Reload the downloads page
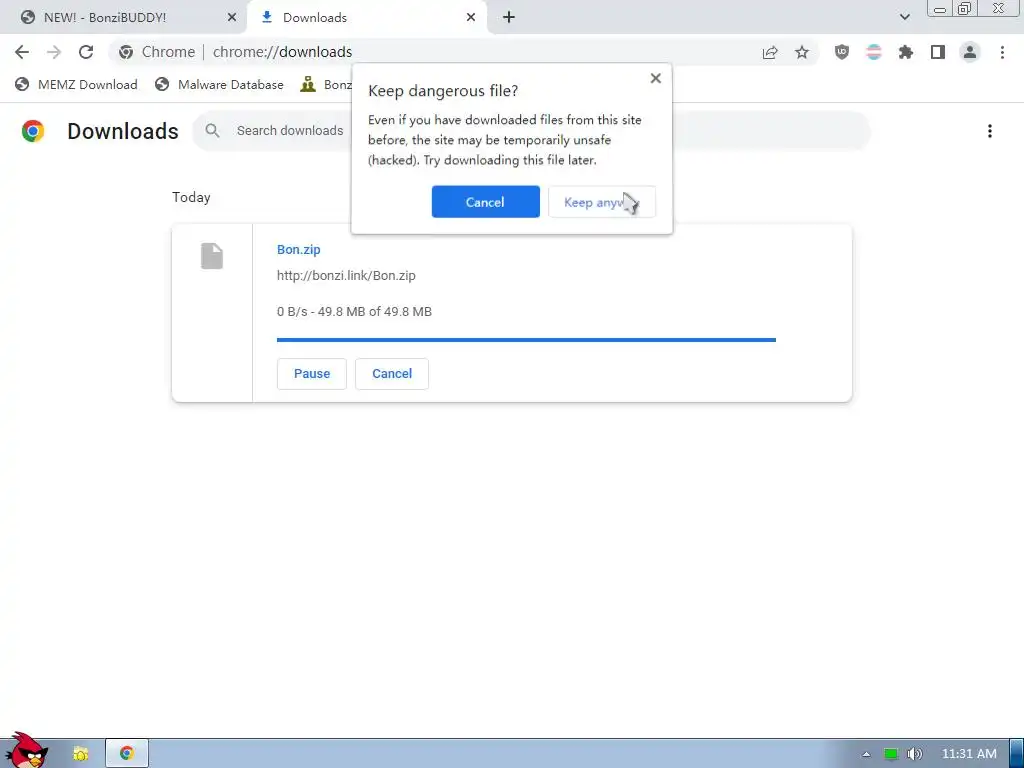1024x768 pixels. point(86,52)
